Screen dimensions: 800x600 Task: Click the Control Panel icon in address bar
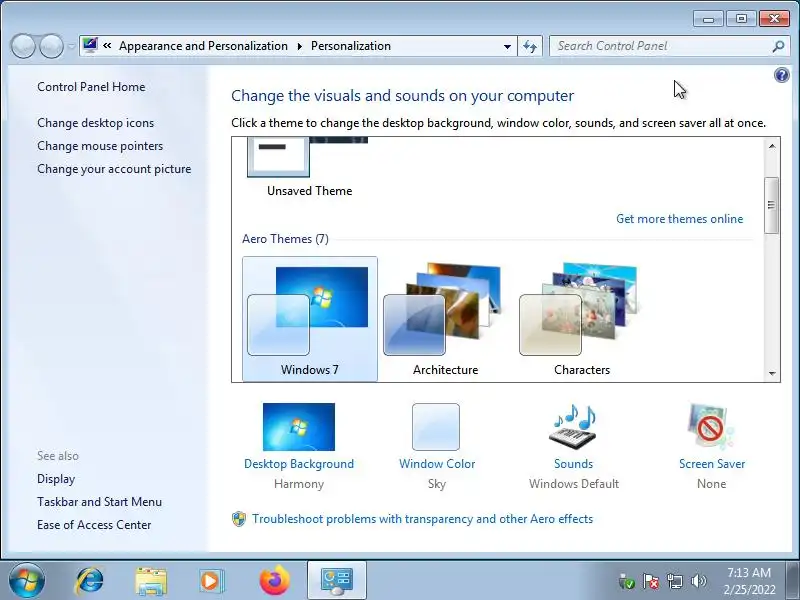90,45
